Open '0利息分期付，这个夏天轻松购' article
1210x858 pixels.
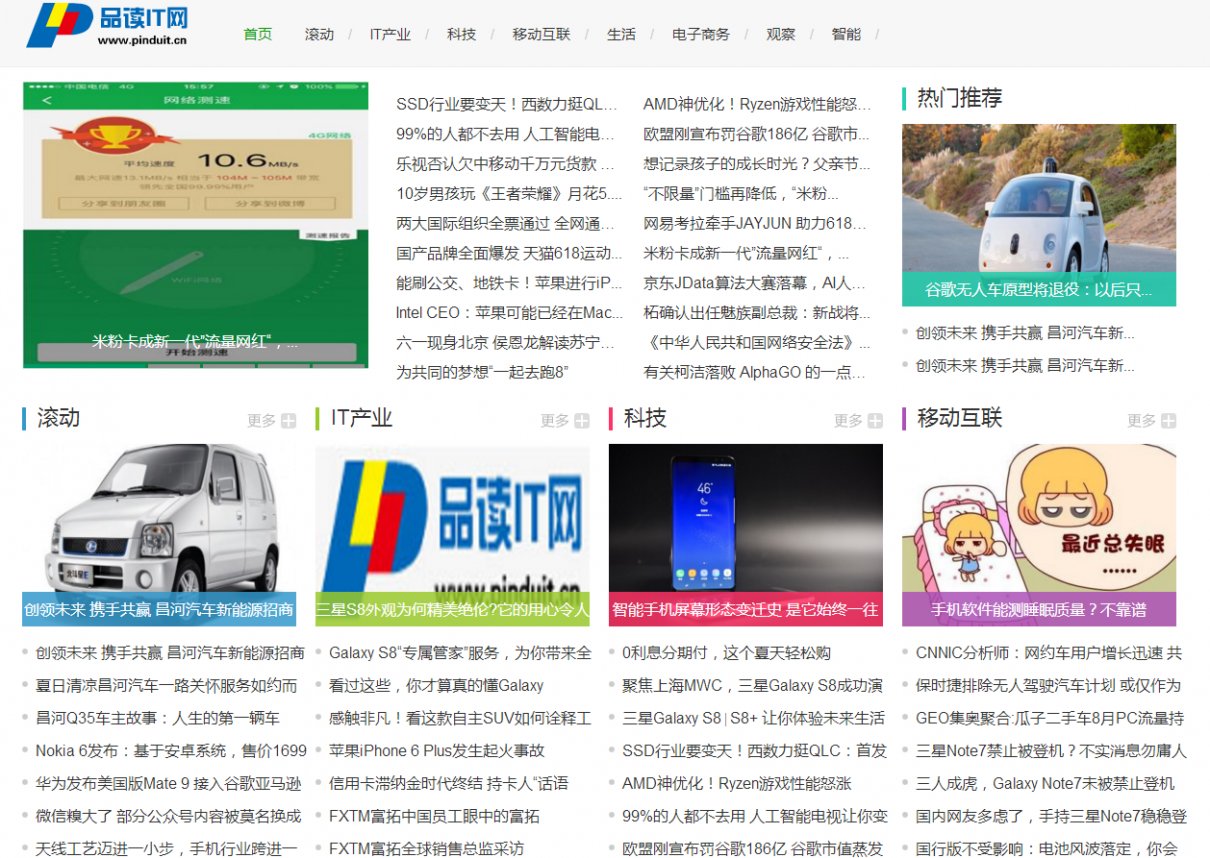pyautogui.click(x=726, y=653)
